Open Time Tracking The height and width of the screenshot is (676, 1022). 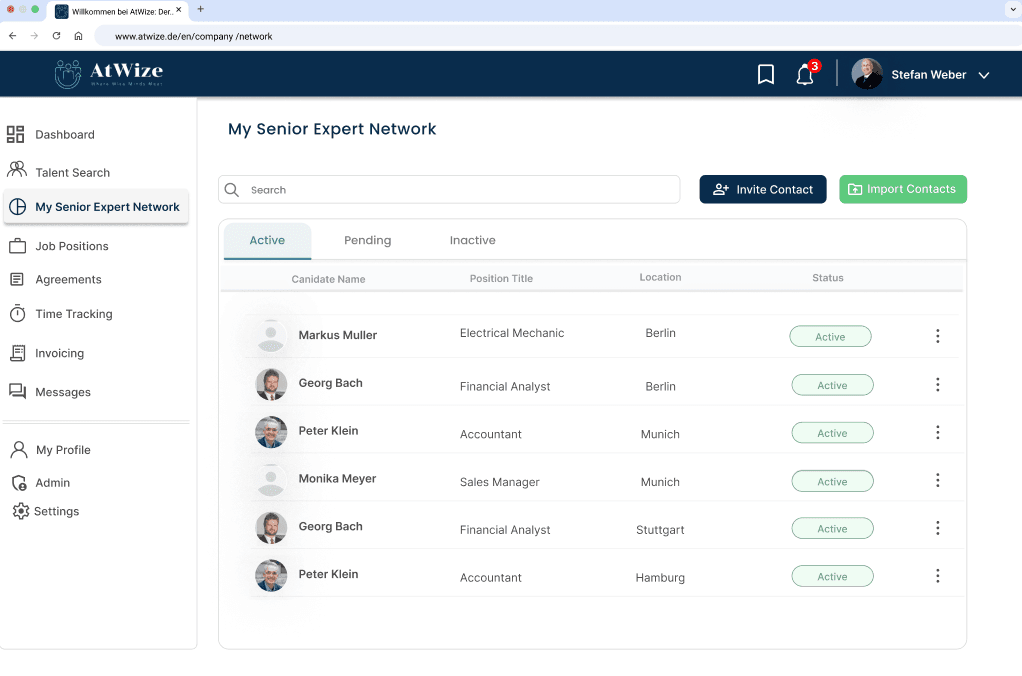coord(73,313)
